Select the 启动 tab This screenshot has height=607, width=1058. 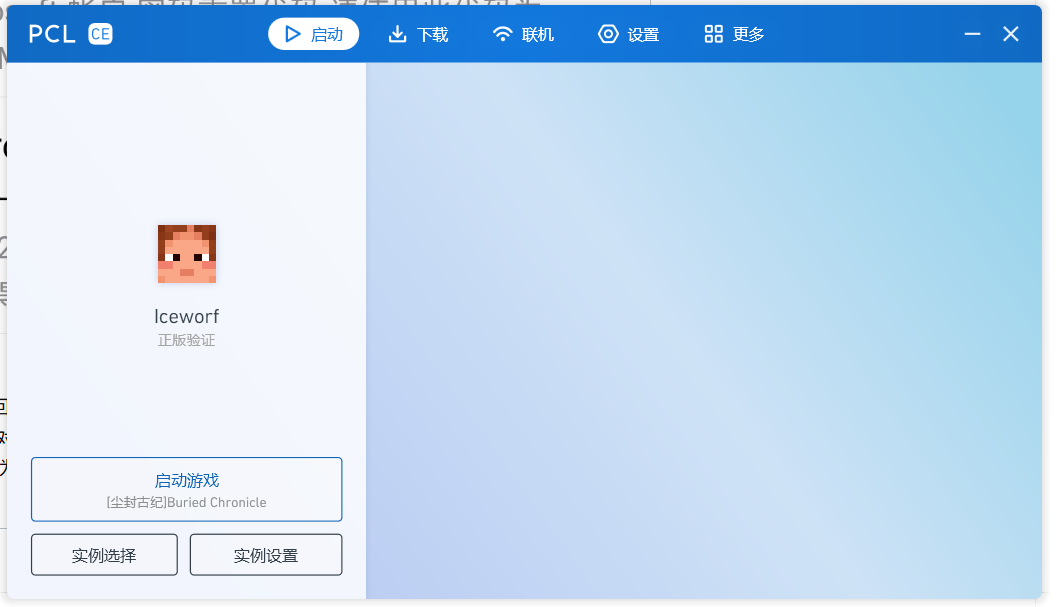(x=313, y=33)
